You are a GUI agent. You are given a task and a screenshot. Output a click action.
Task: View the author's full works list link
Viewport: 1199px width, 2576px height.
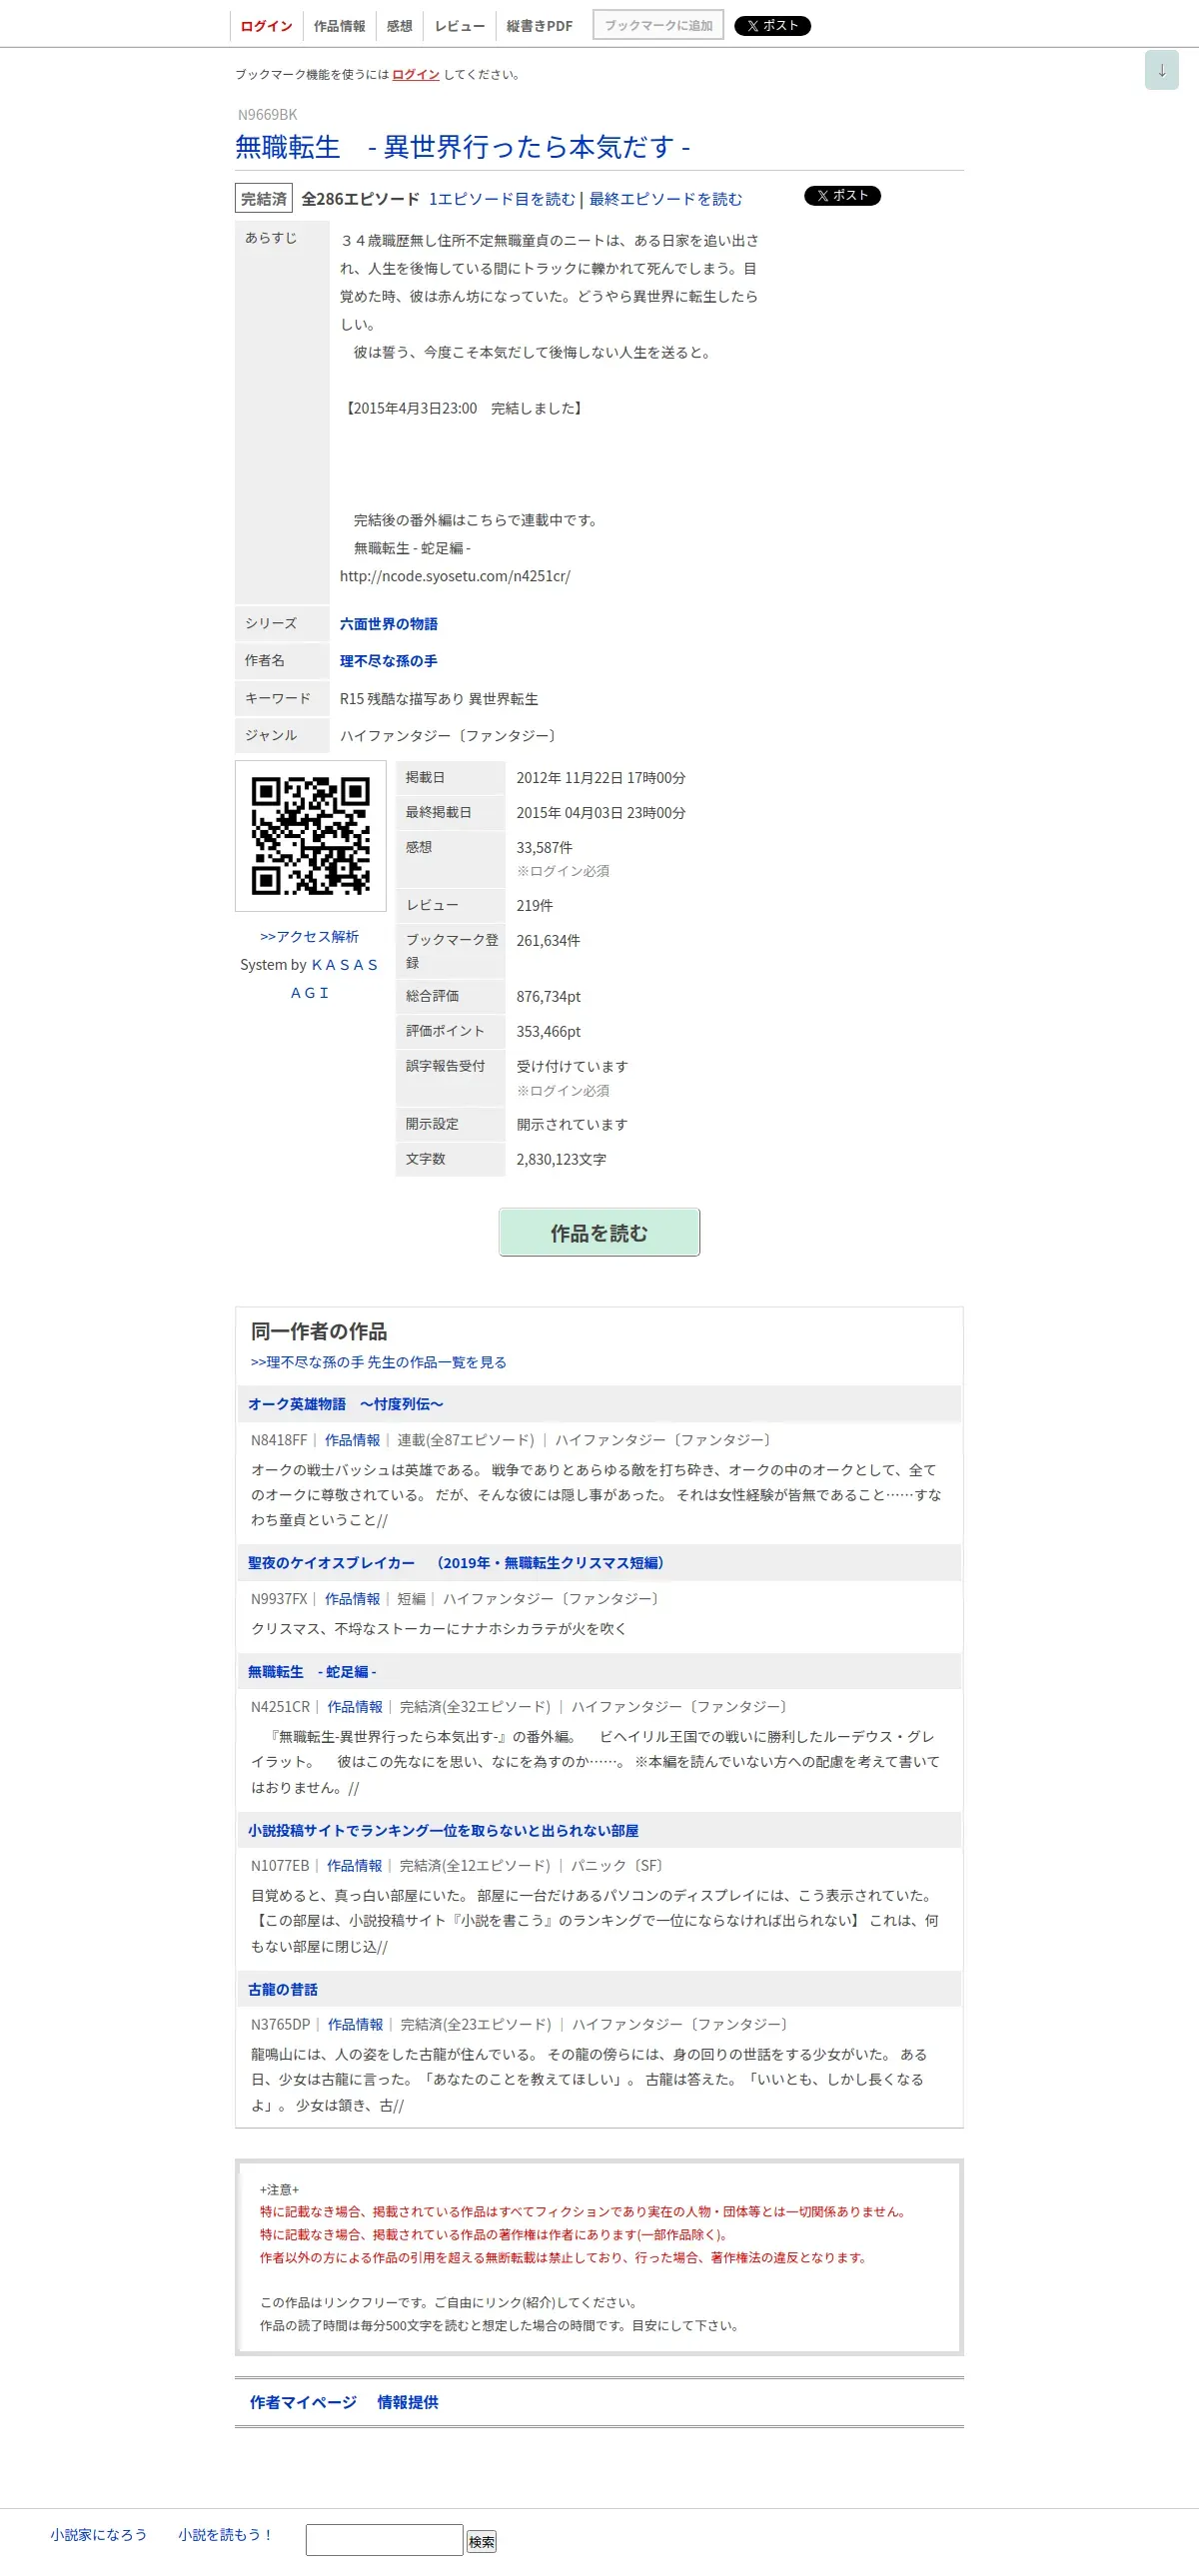click(378, 1362)
